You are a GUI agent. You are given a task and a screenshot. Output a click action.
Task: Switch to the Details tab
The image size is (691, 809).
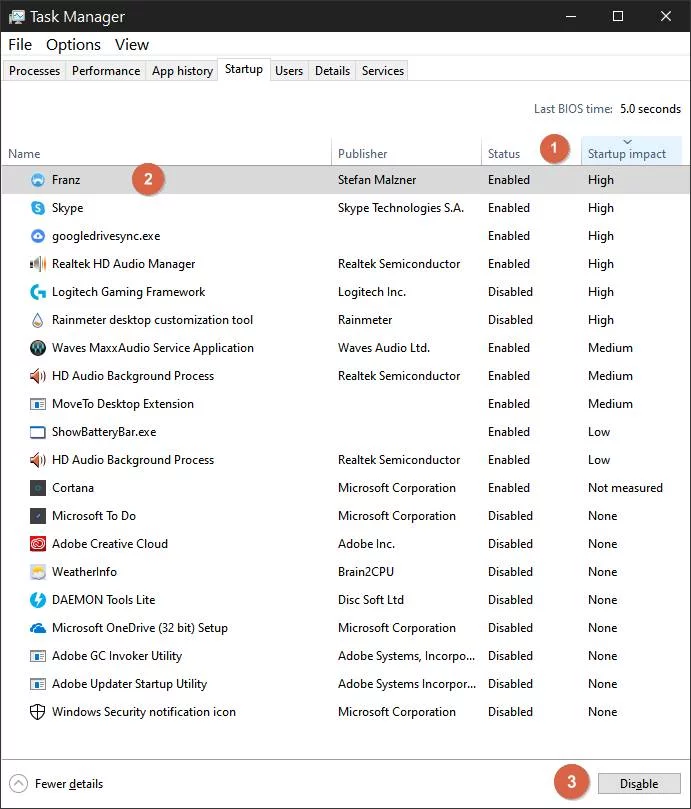(332, 71)
